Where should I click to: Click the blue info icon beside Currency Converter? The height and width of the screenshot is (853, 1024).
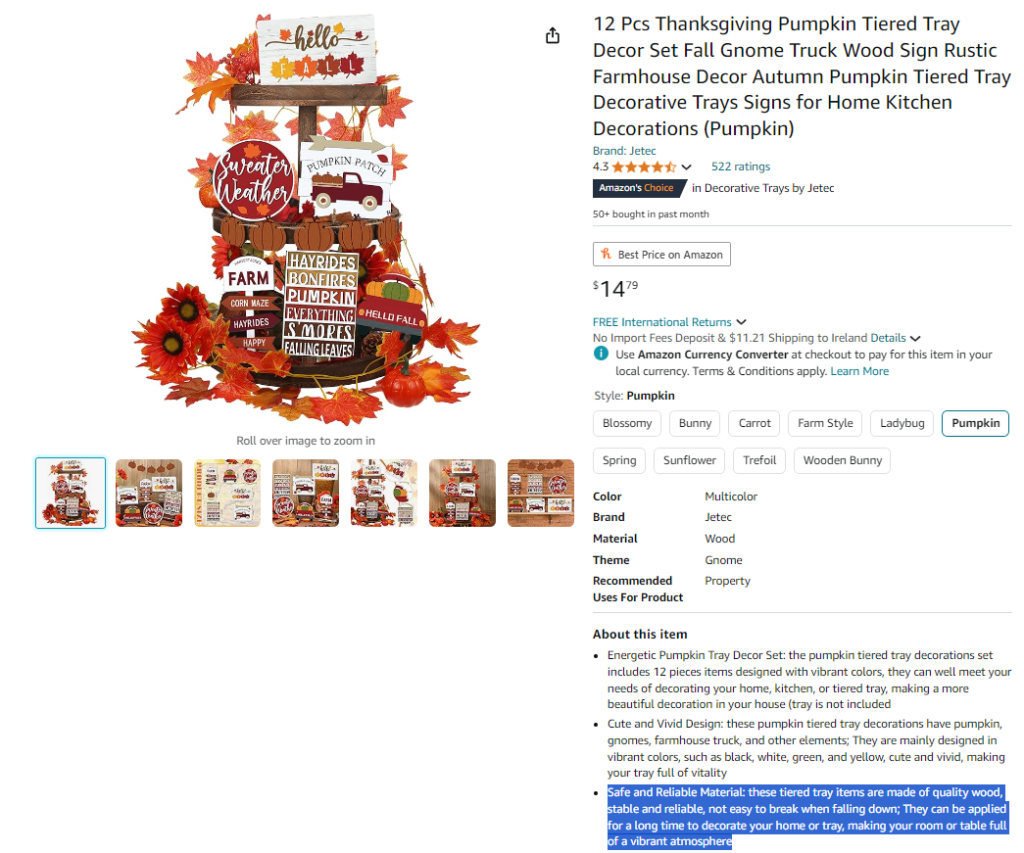(x=600, y=354)
